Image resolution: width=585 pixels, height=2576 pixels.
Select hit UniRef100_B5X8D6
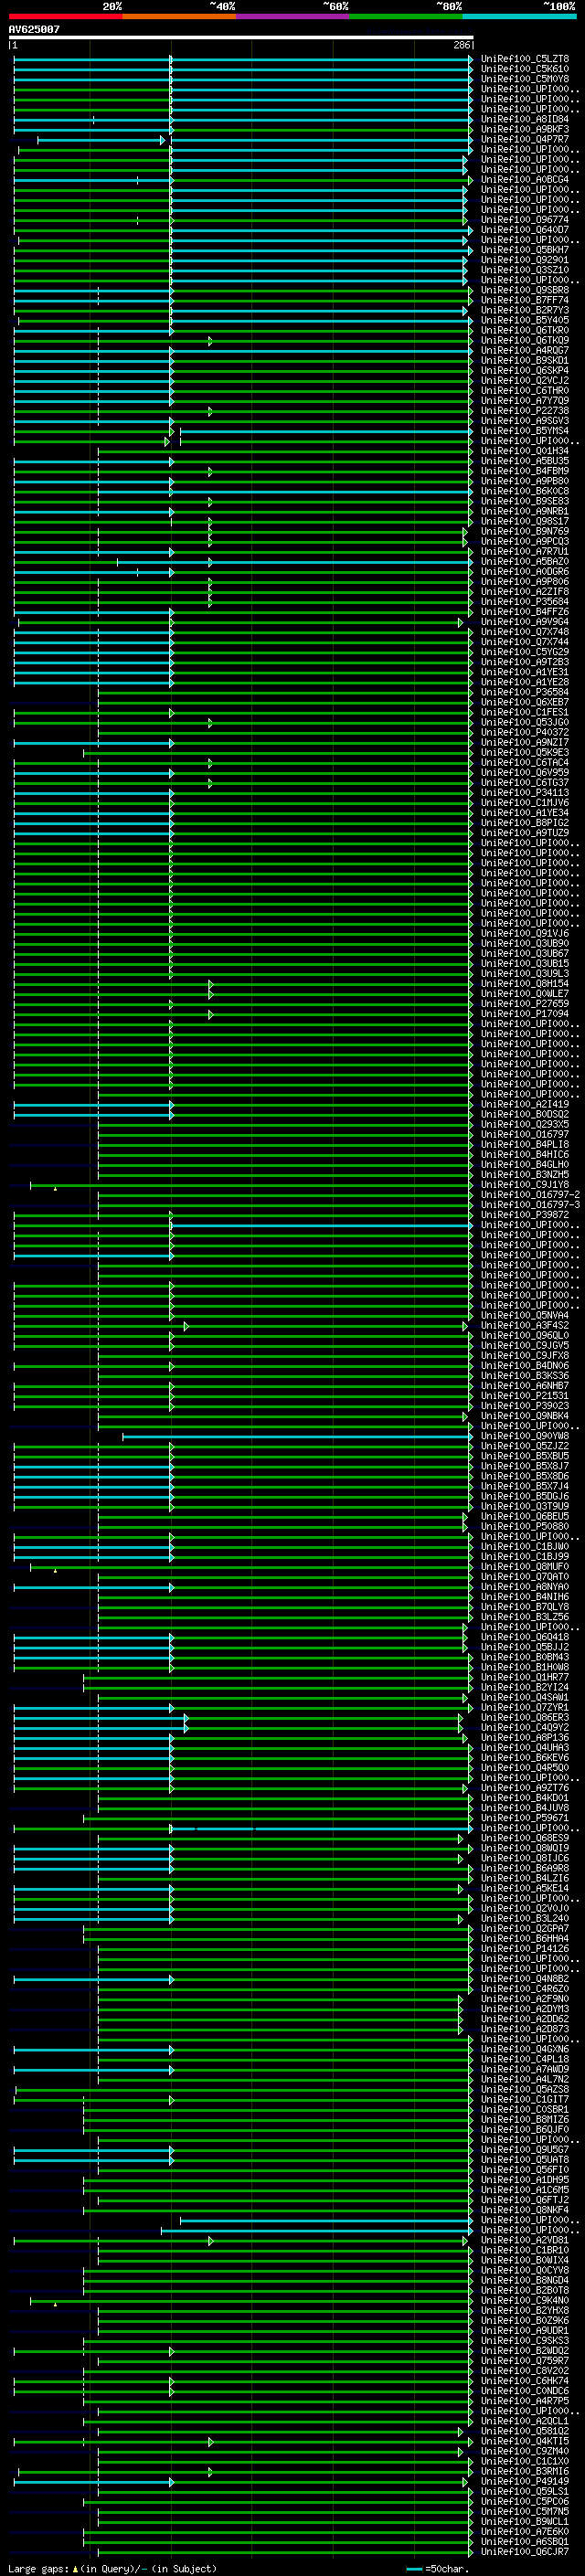[525, 1476]
